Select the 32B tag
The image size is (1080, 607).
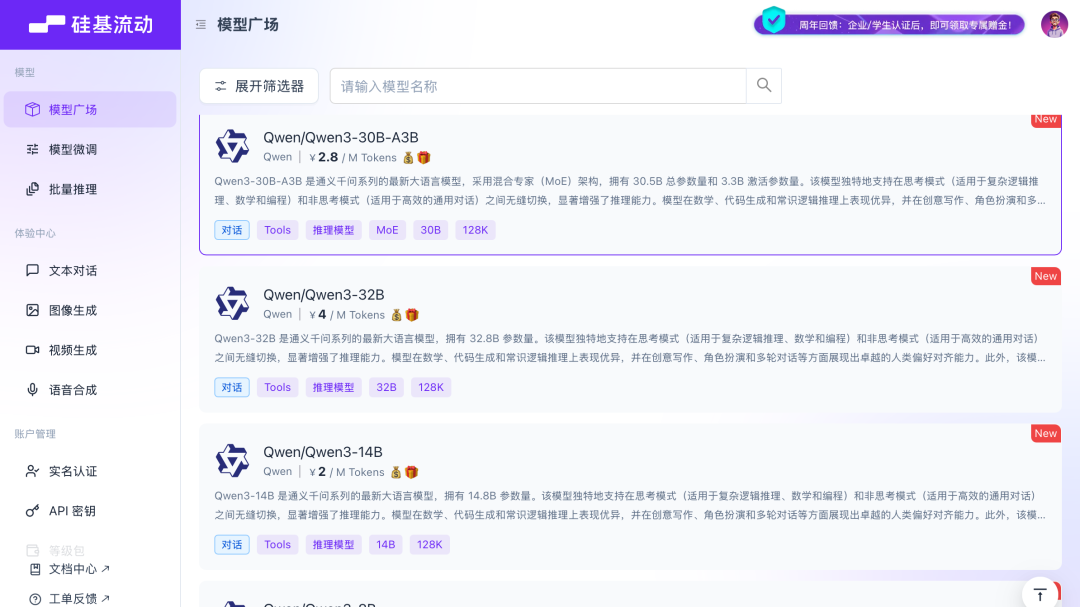[x=386, y=387]
